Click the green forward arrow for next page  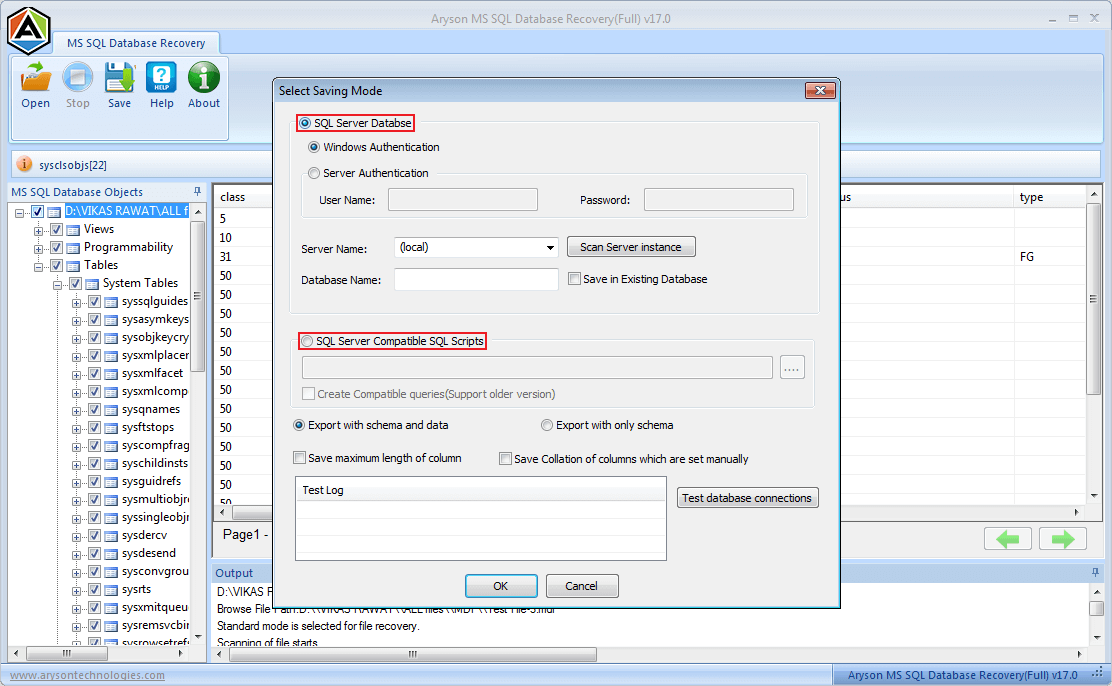1062,538
